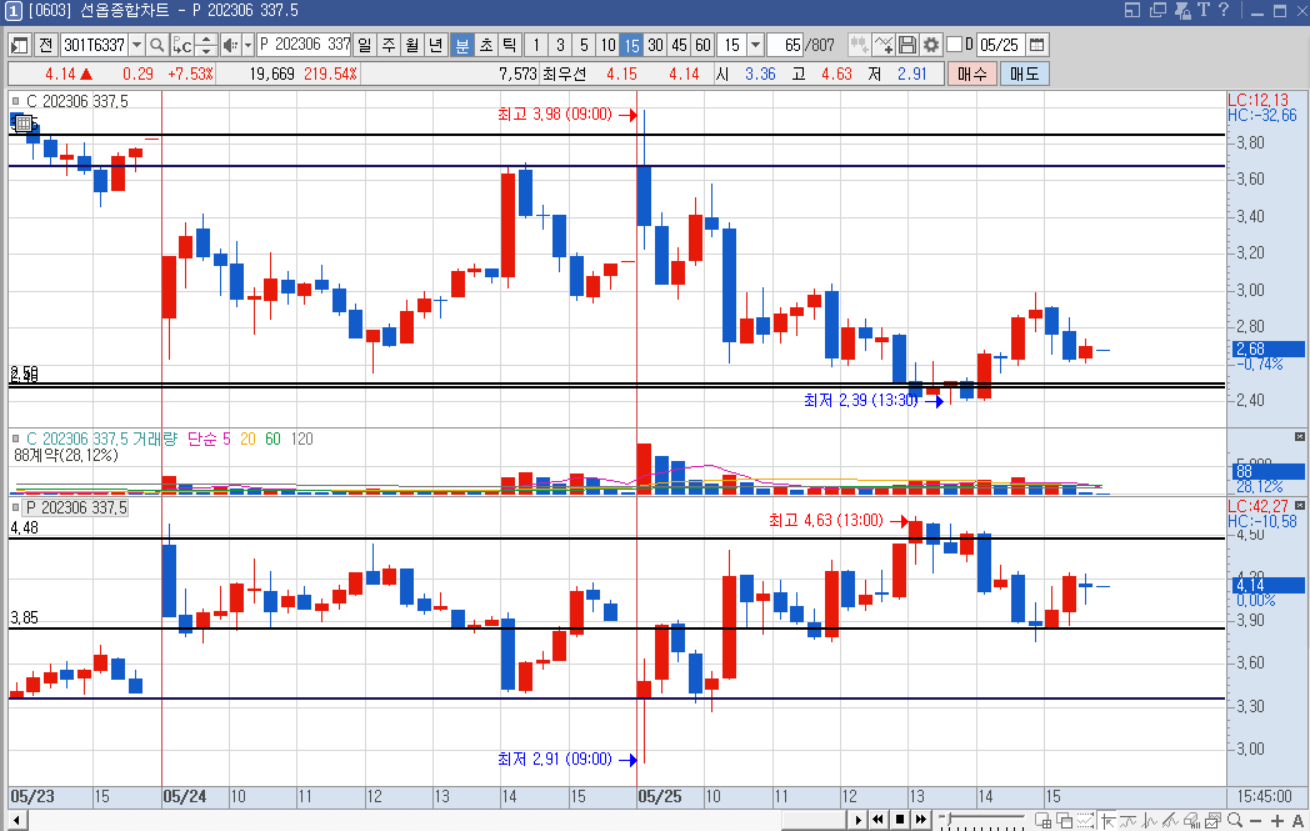Viewport: 1310px width, 831px height.
Task: Choose the 5 minute interval button
Action: pos(584,45)
